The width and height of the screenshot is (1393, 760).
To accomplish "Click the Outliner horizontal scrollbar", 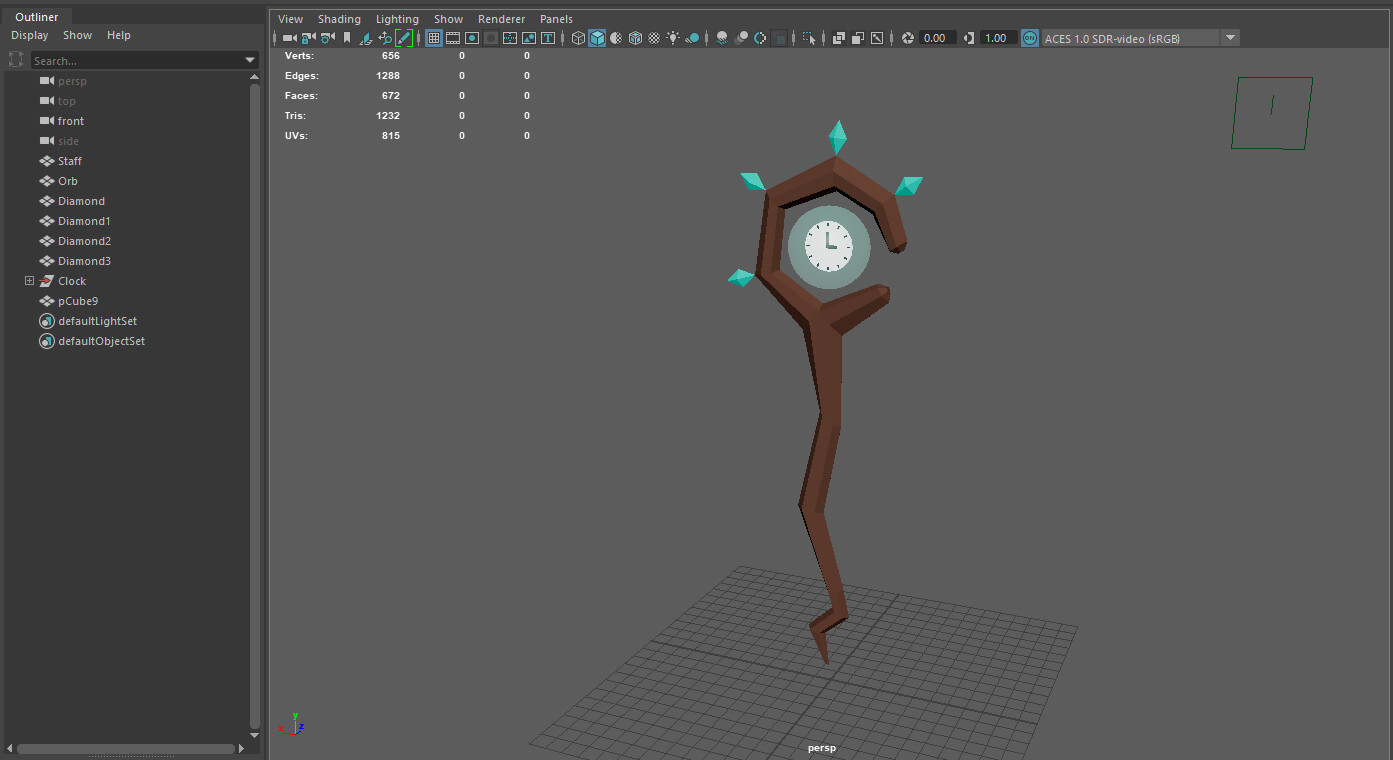I will coord(125,747).
